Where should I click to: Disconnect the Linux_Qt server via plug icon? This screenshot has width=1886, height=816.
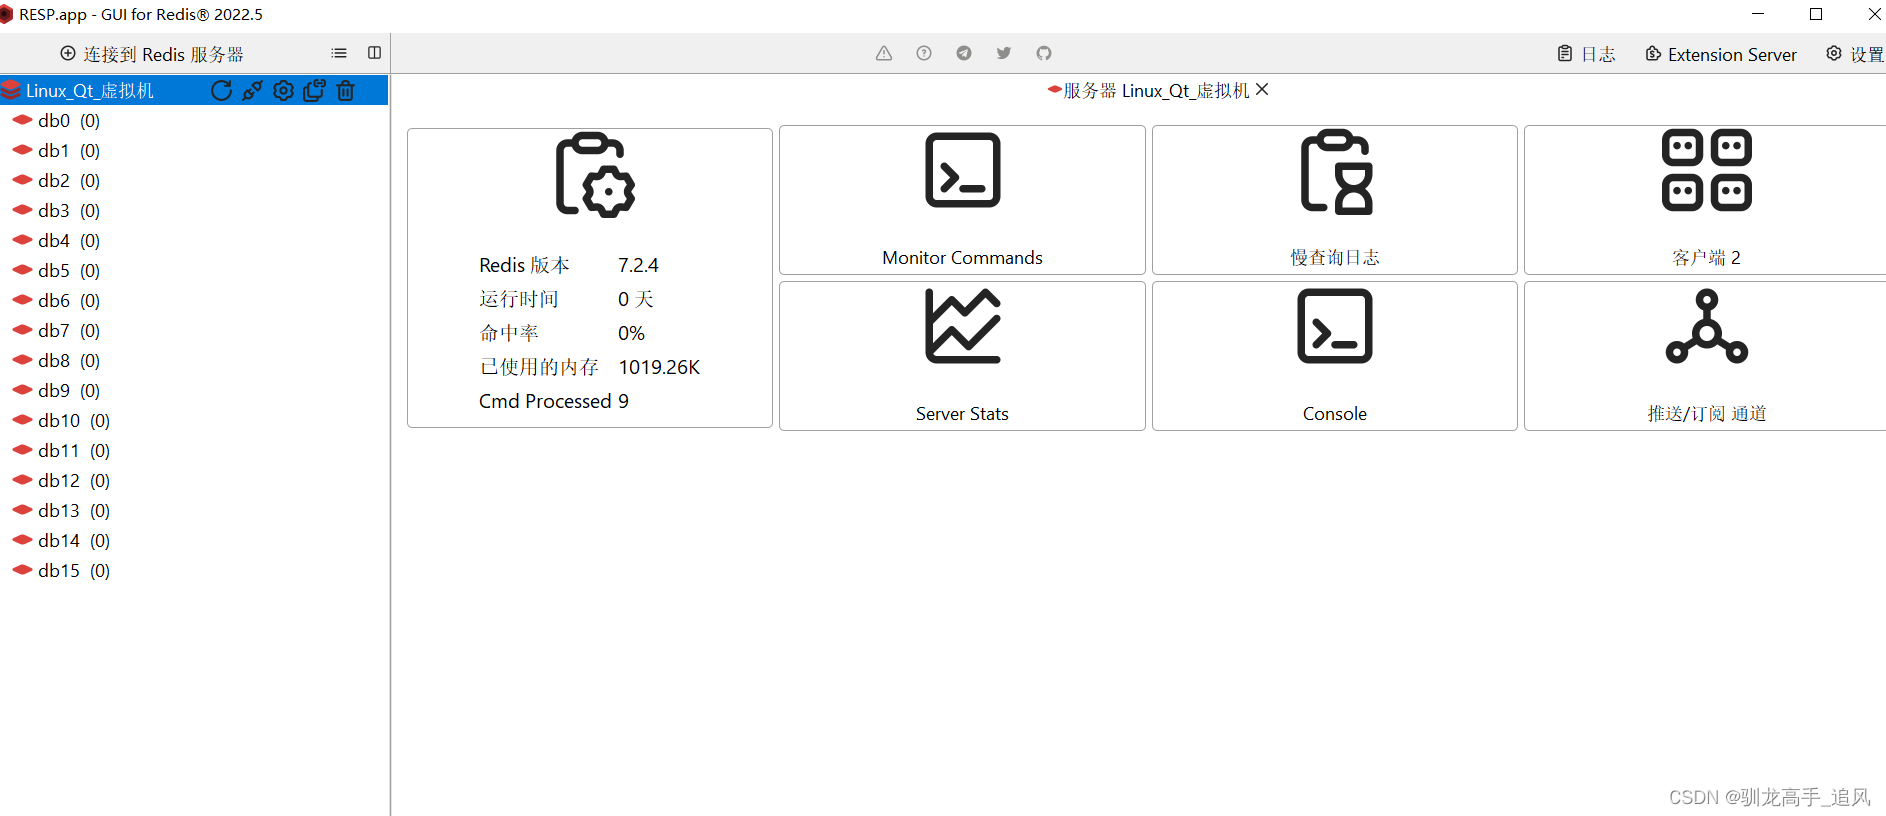pos(253,91)
